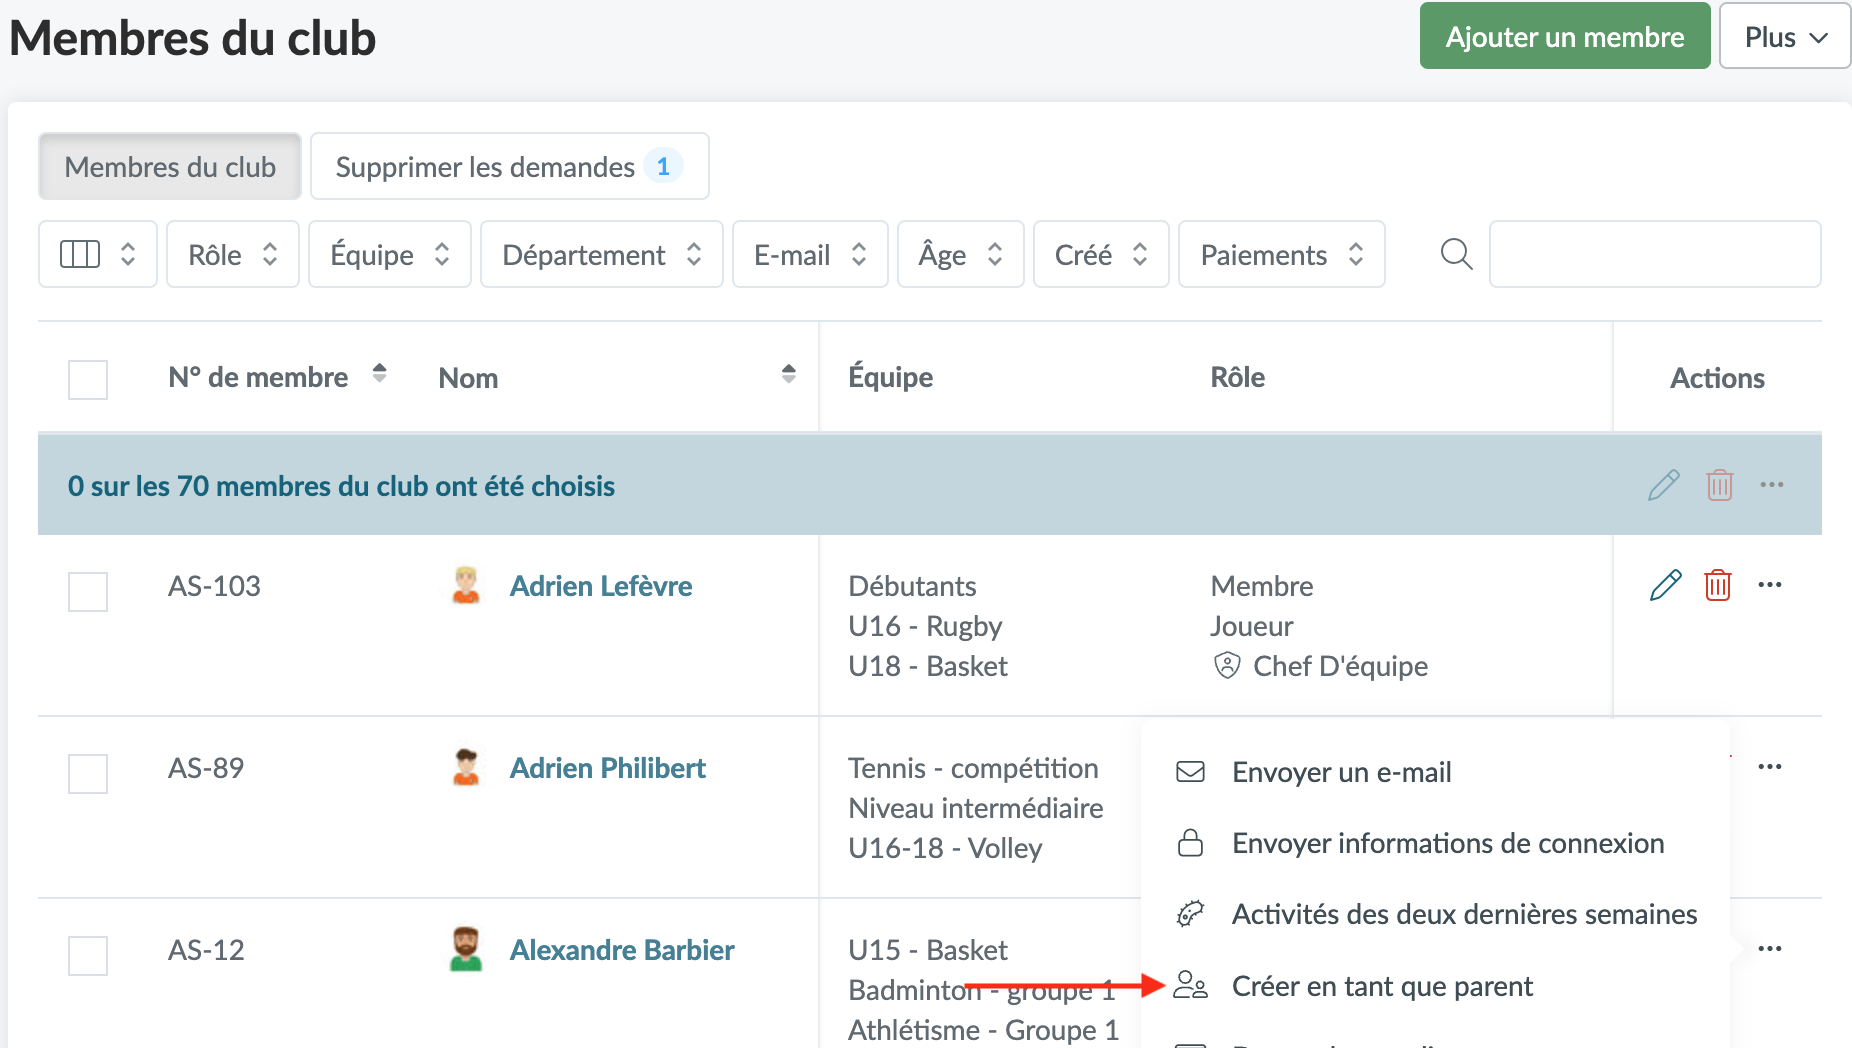Screen dimensions: 1852x1048
Task: Click the parent people icon in the menu
Action: tap(1190, 986)
